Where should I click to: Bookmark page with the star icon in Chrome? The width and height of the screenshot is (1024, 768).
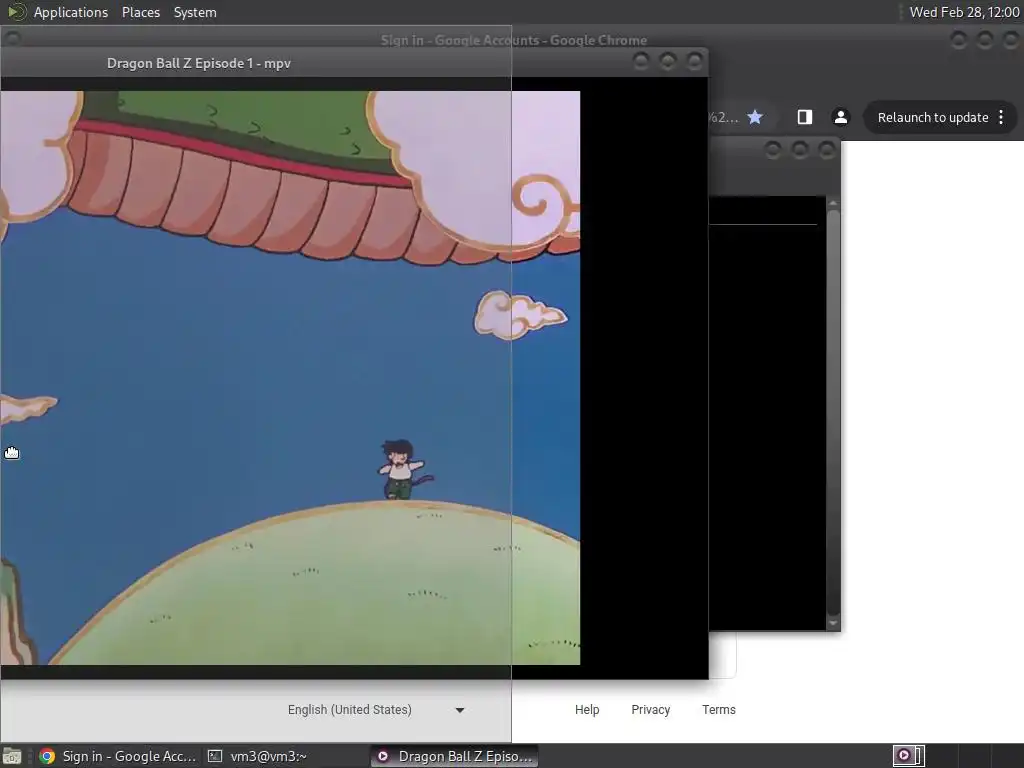pos(755,117)
